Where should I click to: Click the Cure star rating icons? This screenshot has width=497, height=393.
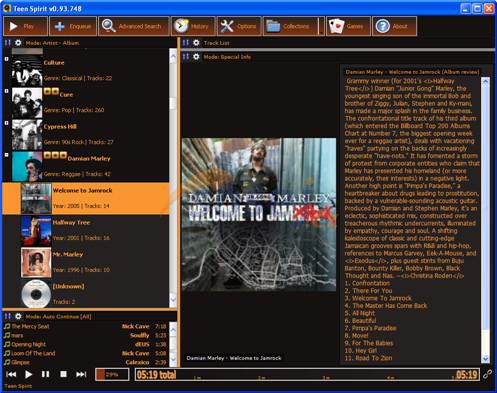pyautogui.click(x=51, y=91)
